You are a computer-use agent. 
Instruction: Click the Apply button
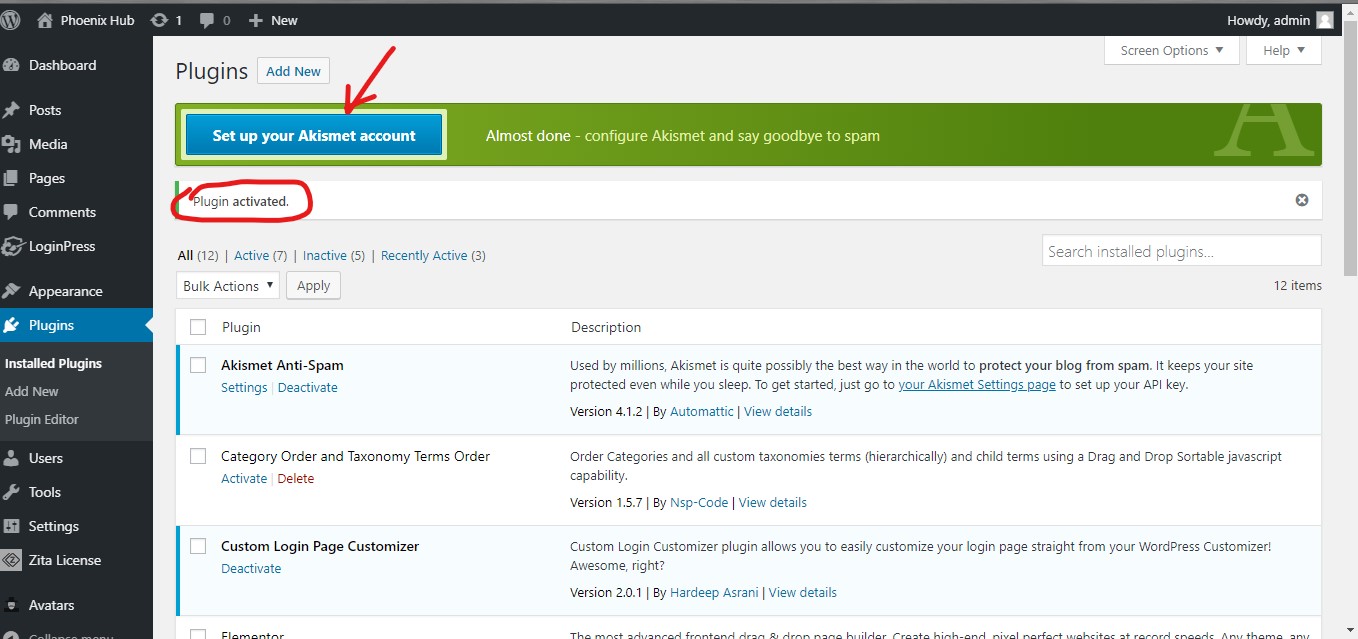point(313,285)
